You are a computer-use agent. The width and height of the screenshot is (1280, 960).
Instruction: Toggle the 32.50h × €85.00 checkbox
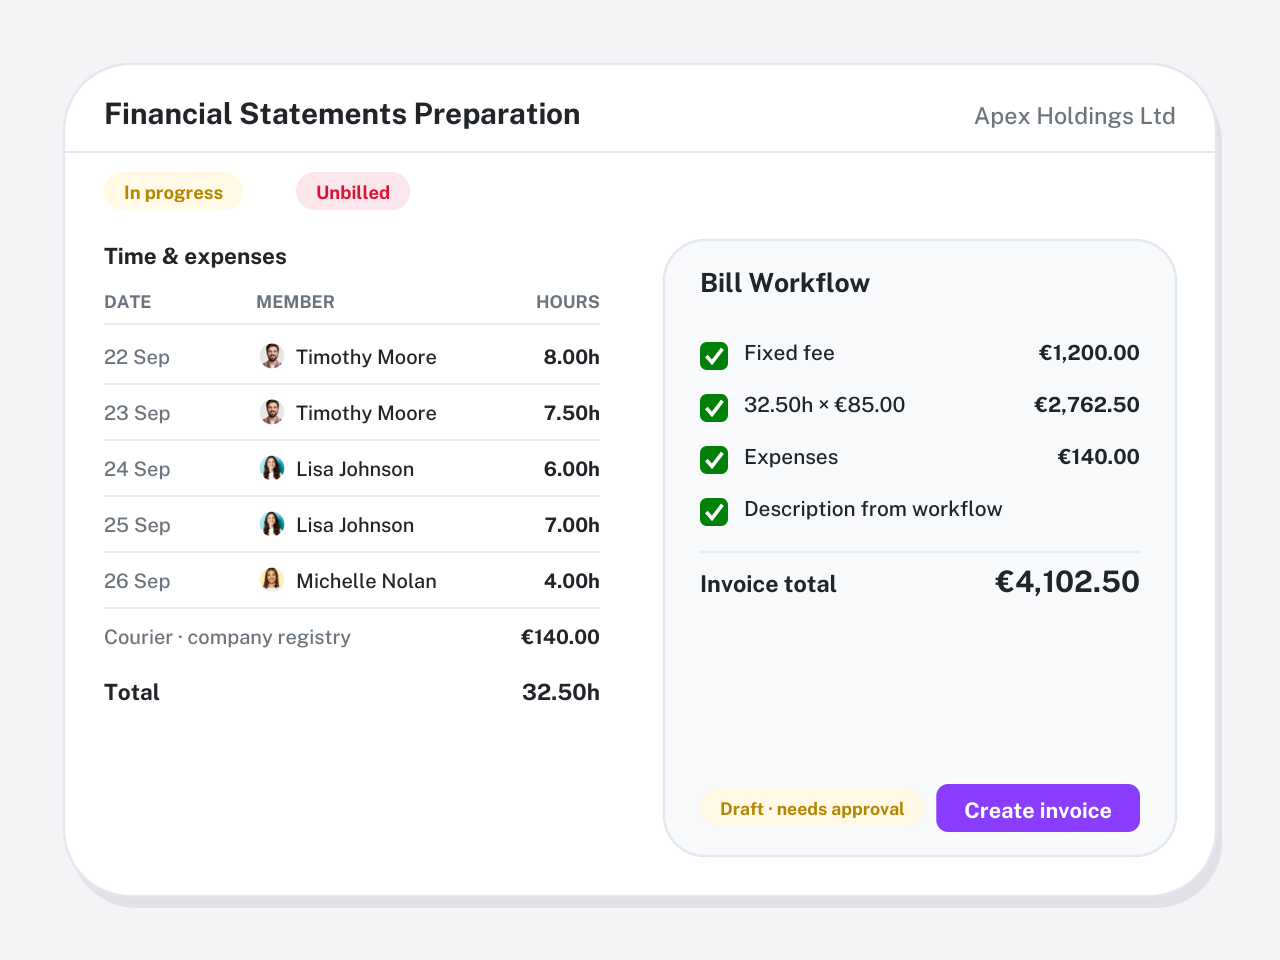point(714,407)
